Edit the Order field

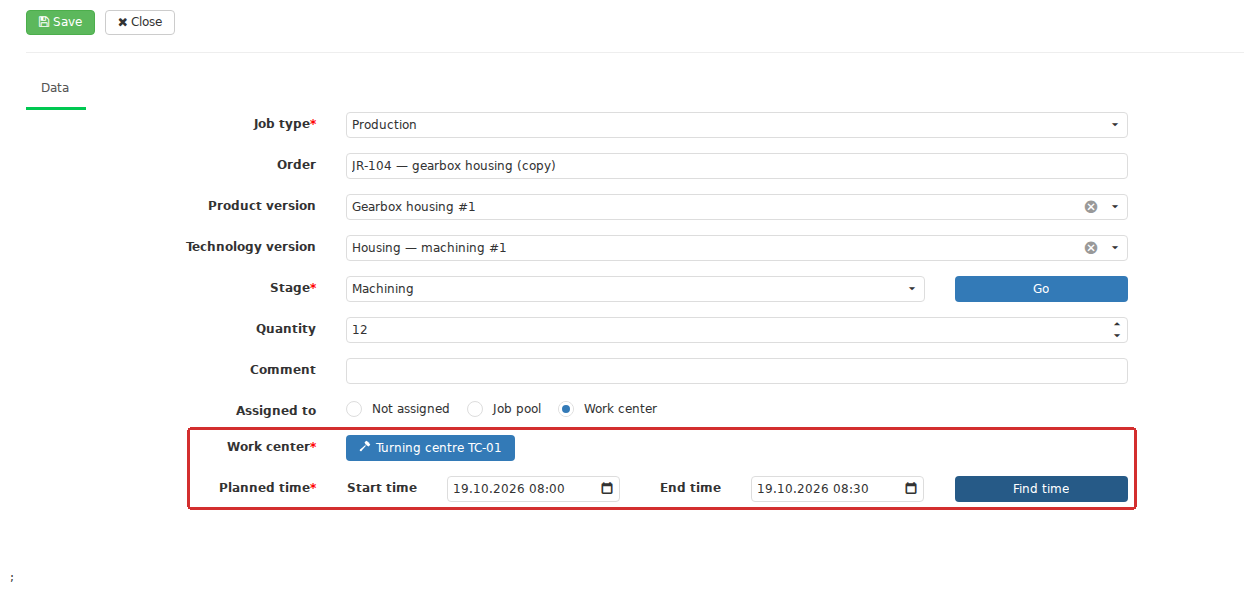(x=736, y=166)
